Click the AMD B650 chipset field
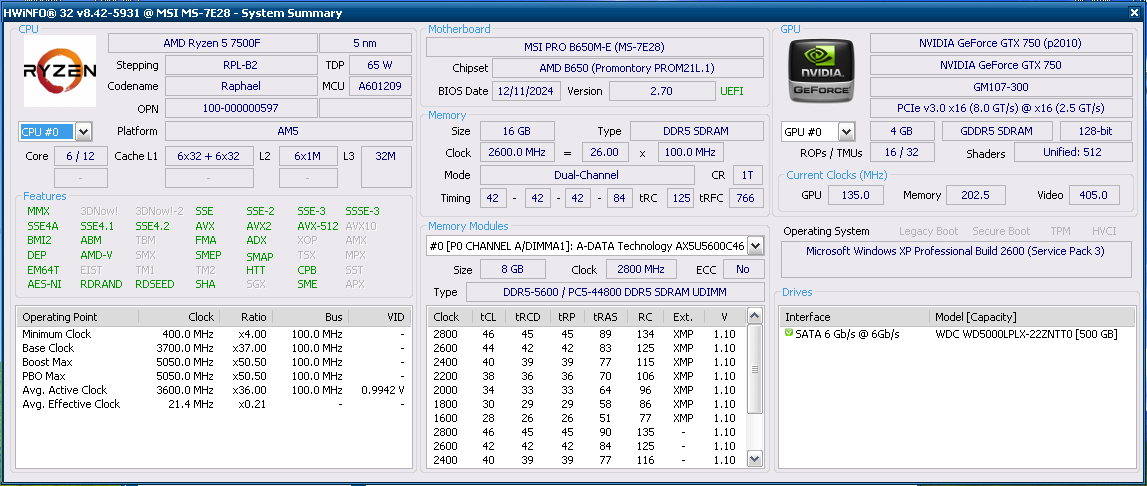Image resolution: width=1147 pixels, height=486 pixels. [x=628, y=69]
